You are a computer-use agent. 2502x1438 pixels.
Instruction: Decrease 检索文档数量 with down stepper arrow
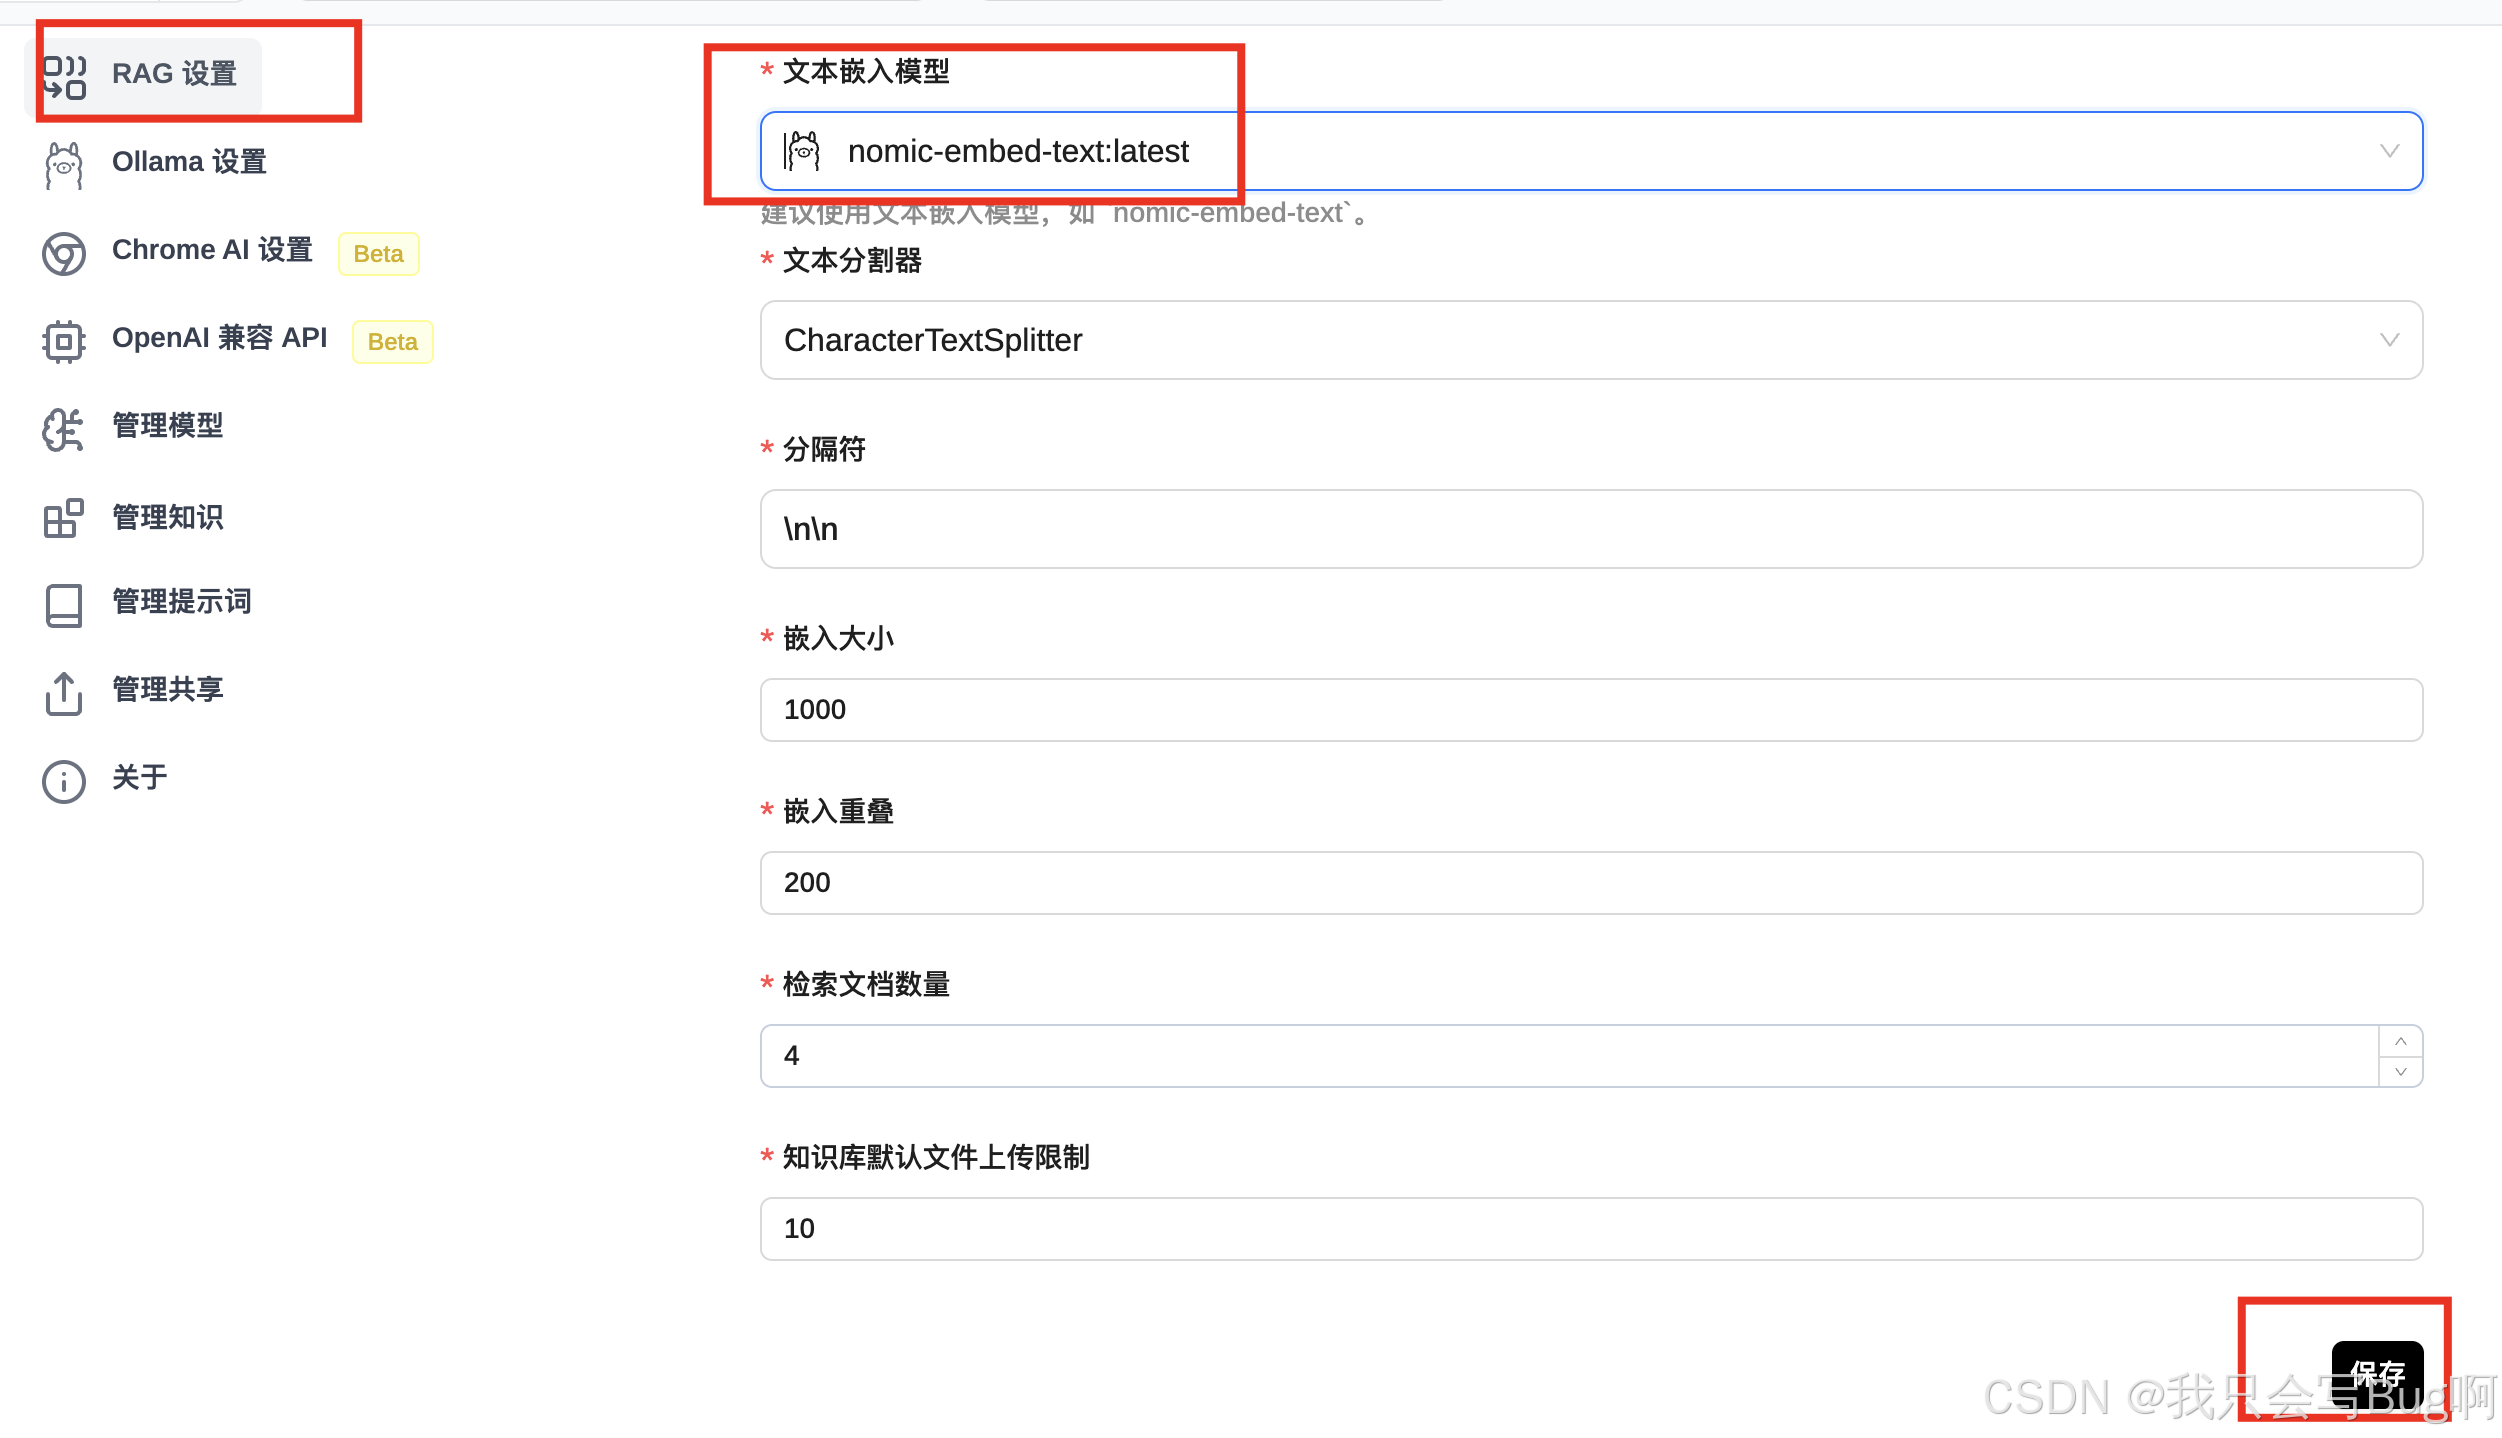2400,1071
